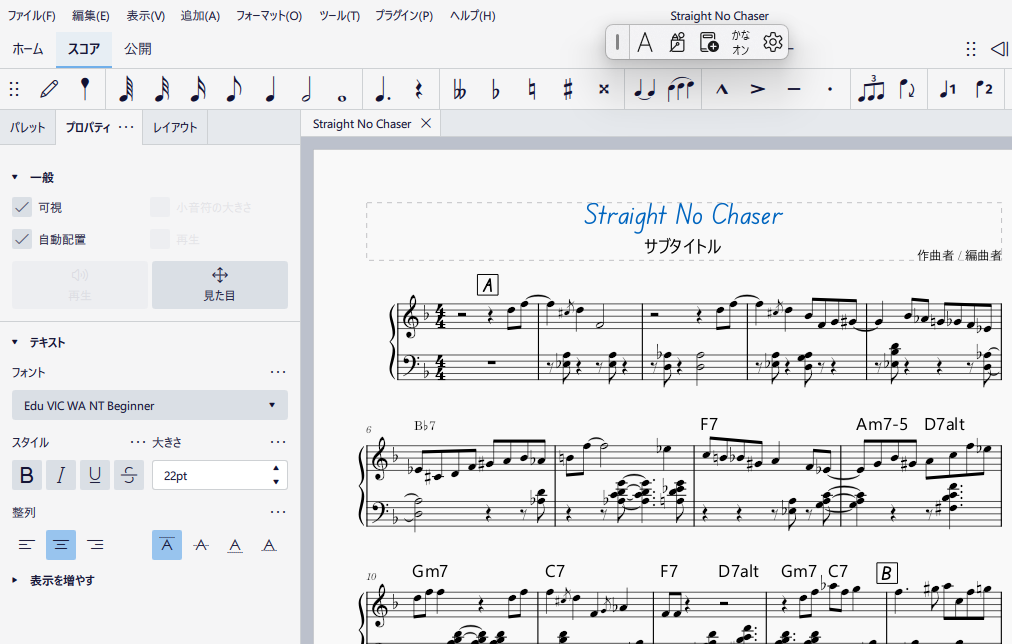The width and height of the screenshot is (1012, 644).
Task: Flip the note direction
Action: (x=907, y=89)
